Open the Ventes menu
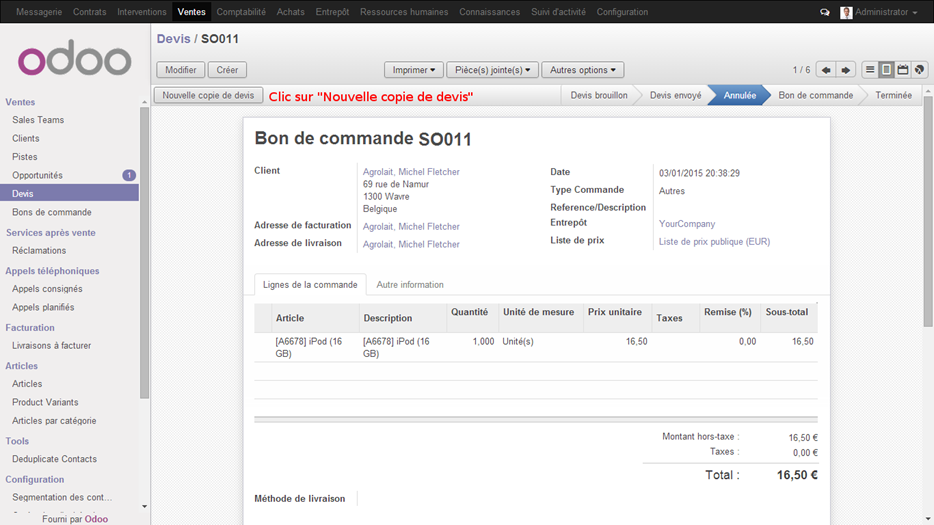934x525 pixels. point(191,12)
